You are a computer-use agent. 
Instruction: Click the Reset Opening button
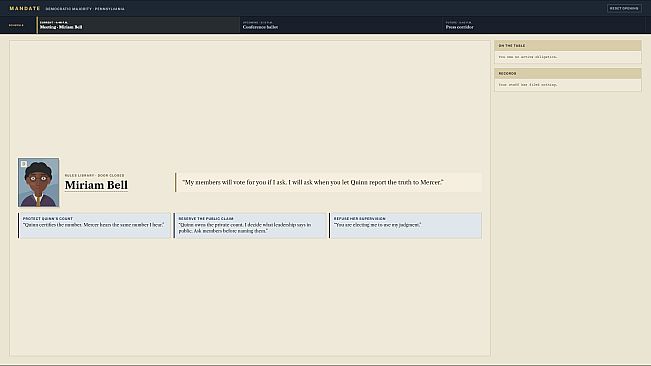coord(624,8)
